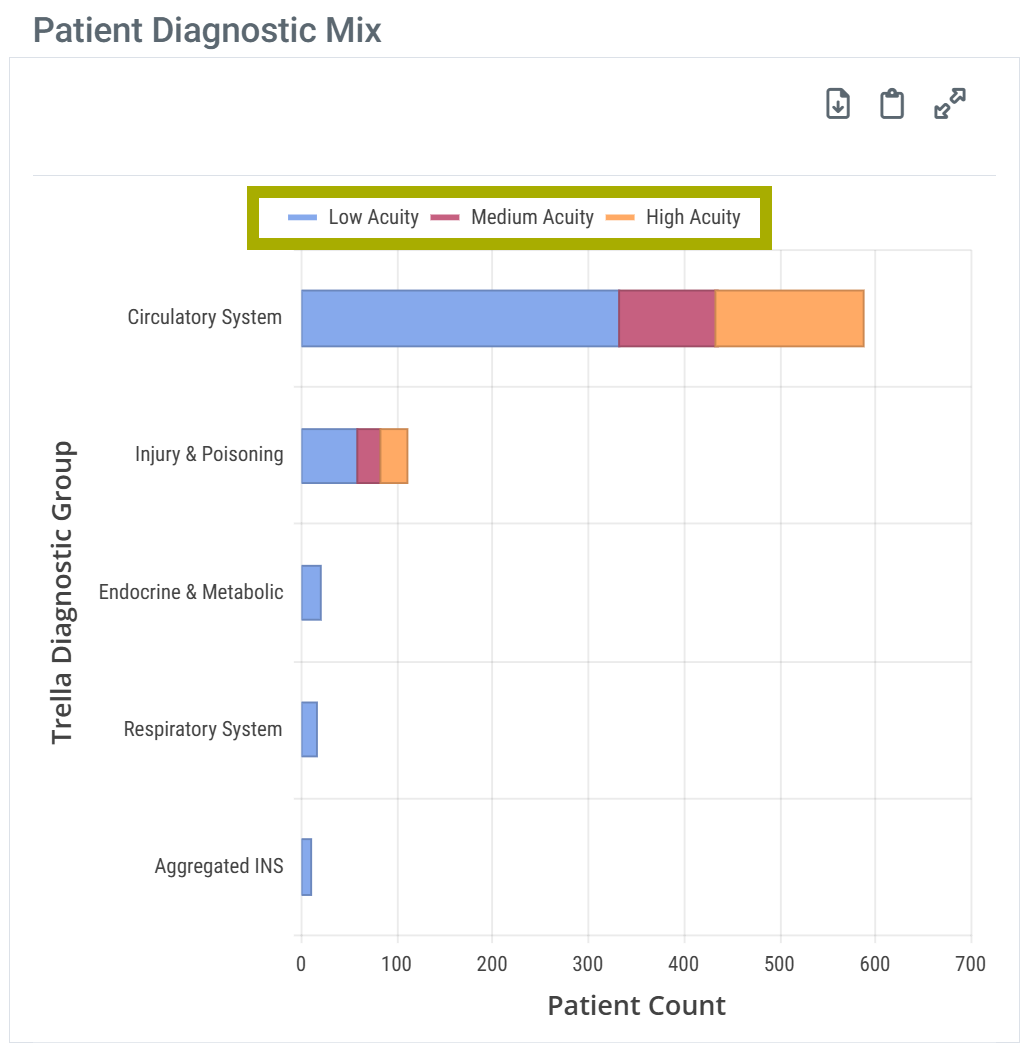Click Circulatory System medium acuity bar segment
1027x1059 pixels.
tap(667, 319)
